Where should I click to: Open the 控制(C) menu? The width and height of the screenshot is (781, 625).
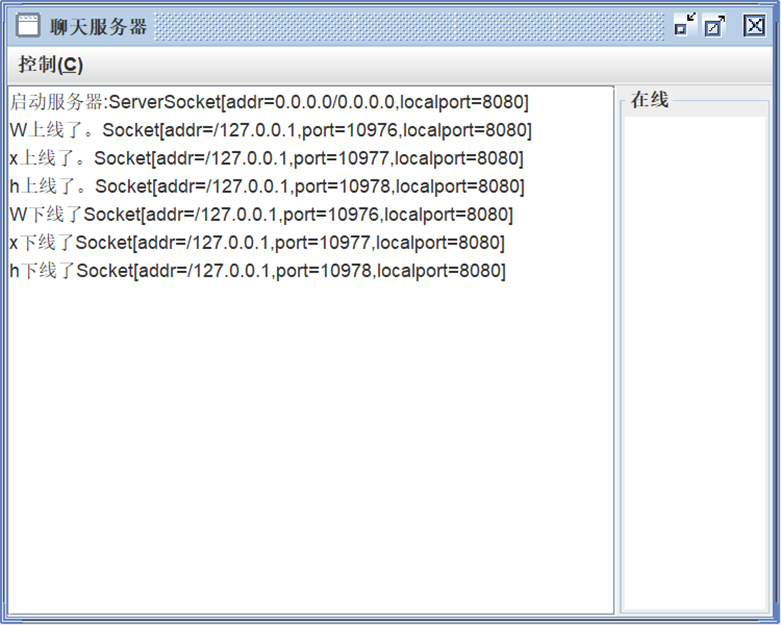tap(50, 65)
